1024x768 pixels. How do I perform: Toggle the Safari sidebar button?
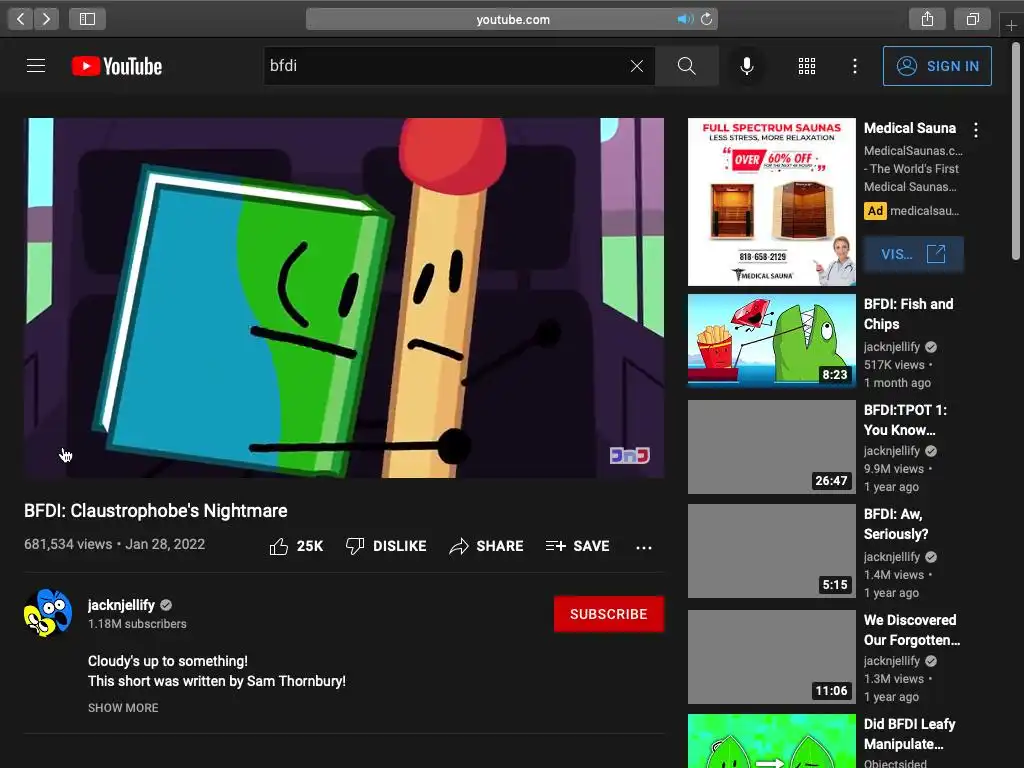(88, 19)
